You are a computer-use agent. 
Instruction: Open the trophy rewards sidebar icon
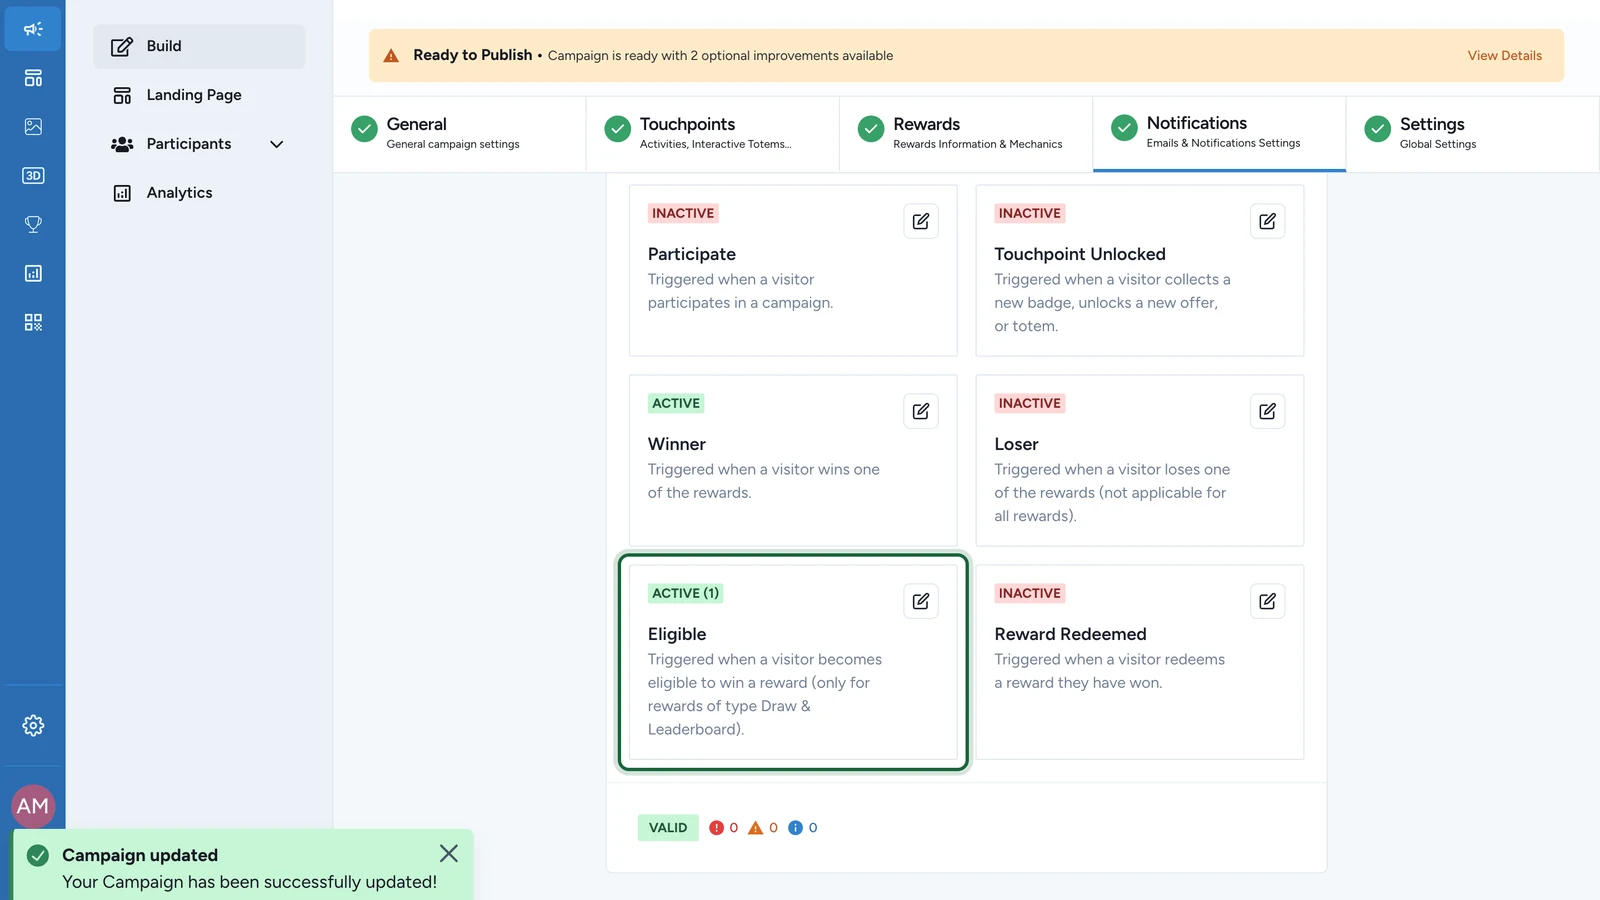coord(33,224)
